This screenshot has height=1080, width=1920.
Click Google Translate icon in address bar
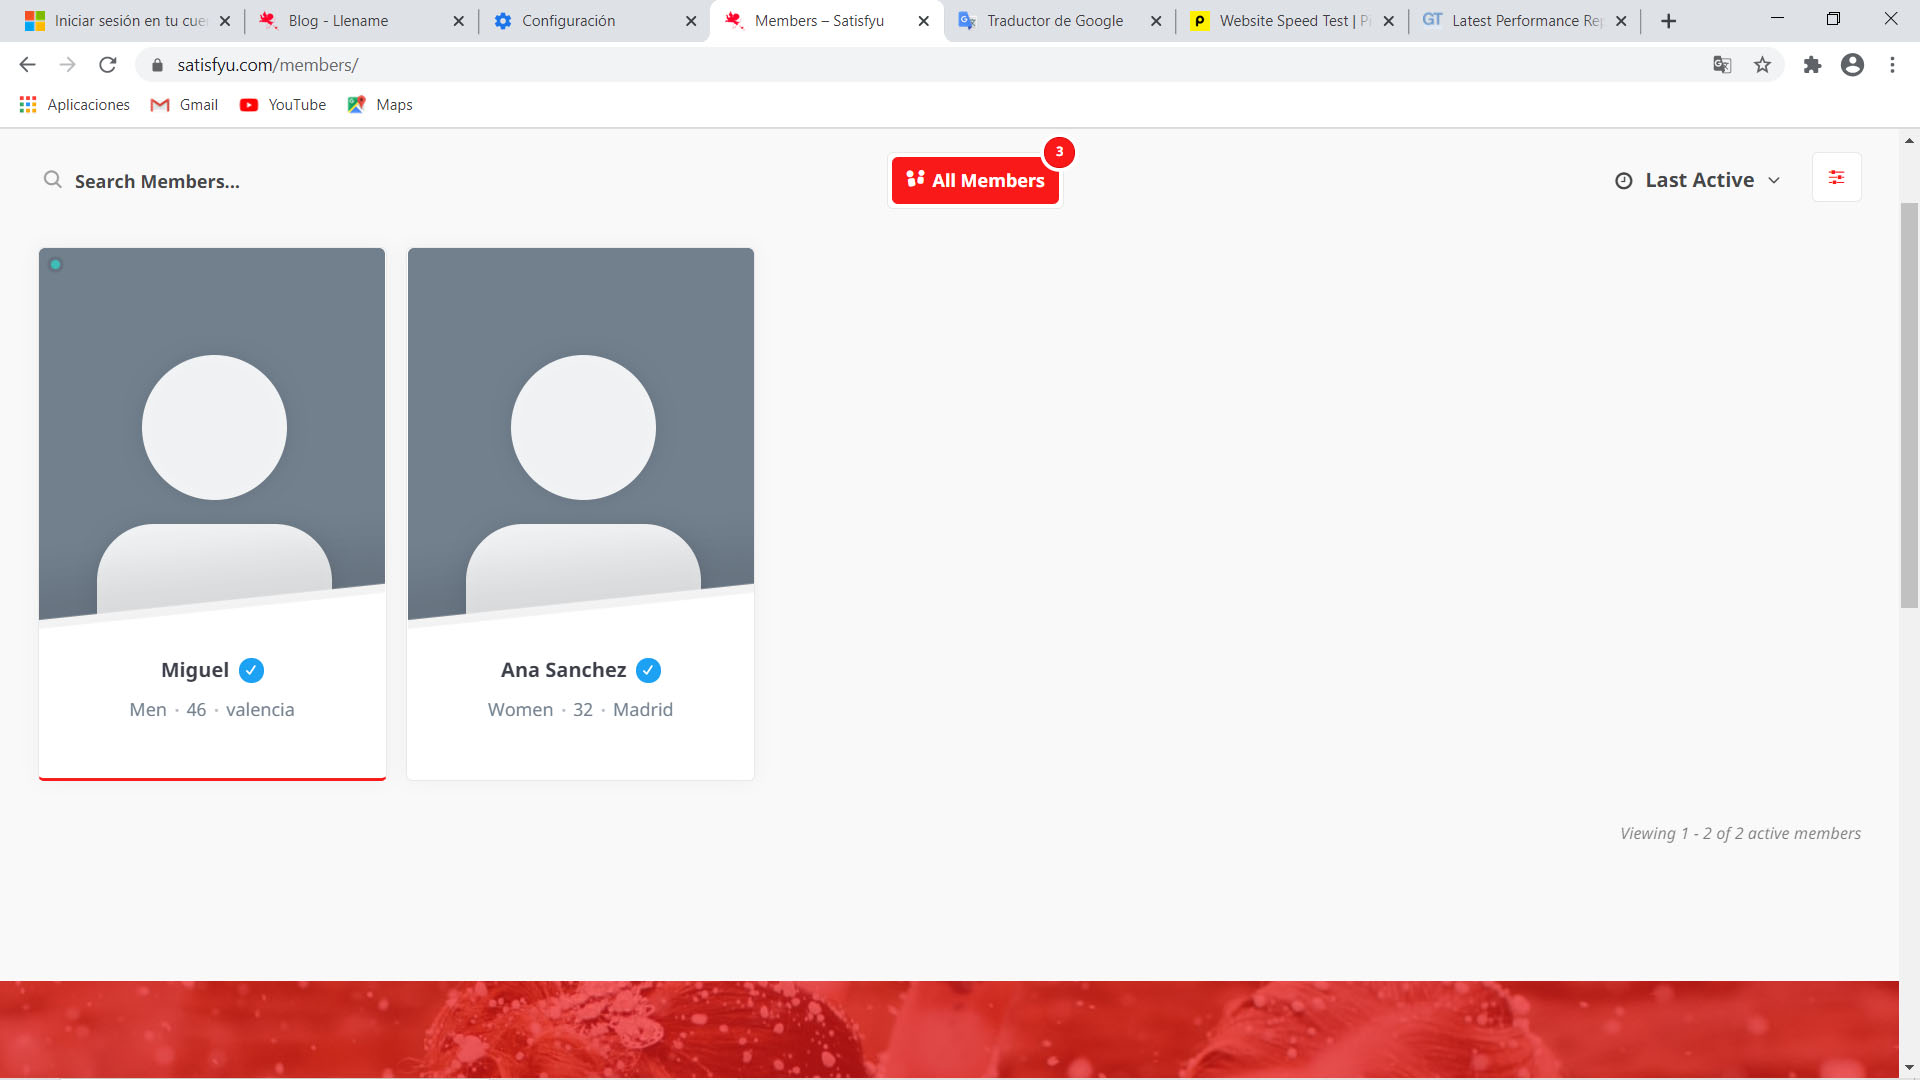(1721, 65)
